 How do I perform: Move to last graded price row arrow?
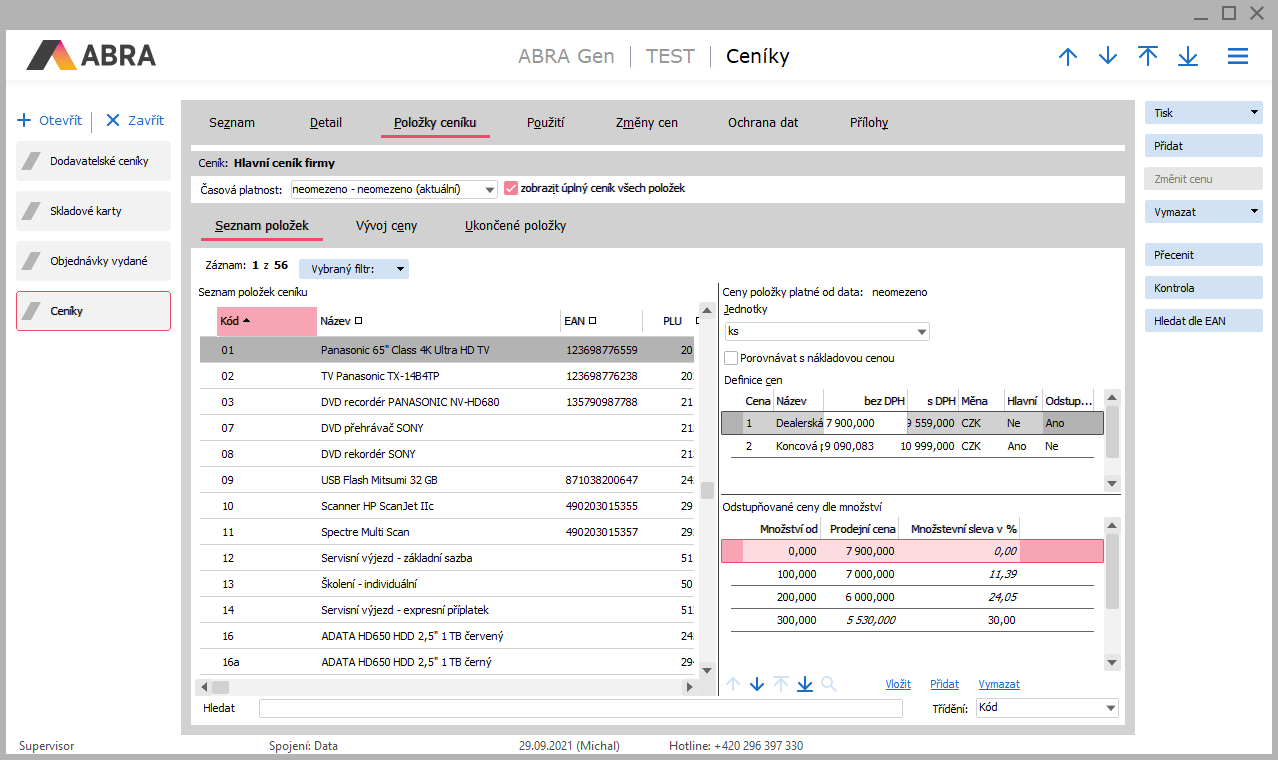pos(805,684)
